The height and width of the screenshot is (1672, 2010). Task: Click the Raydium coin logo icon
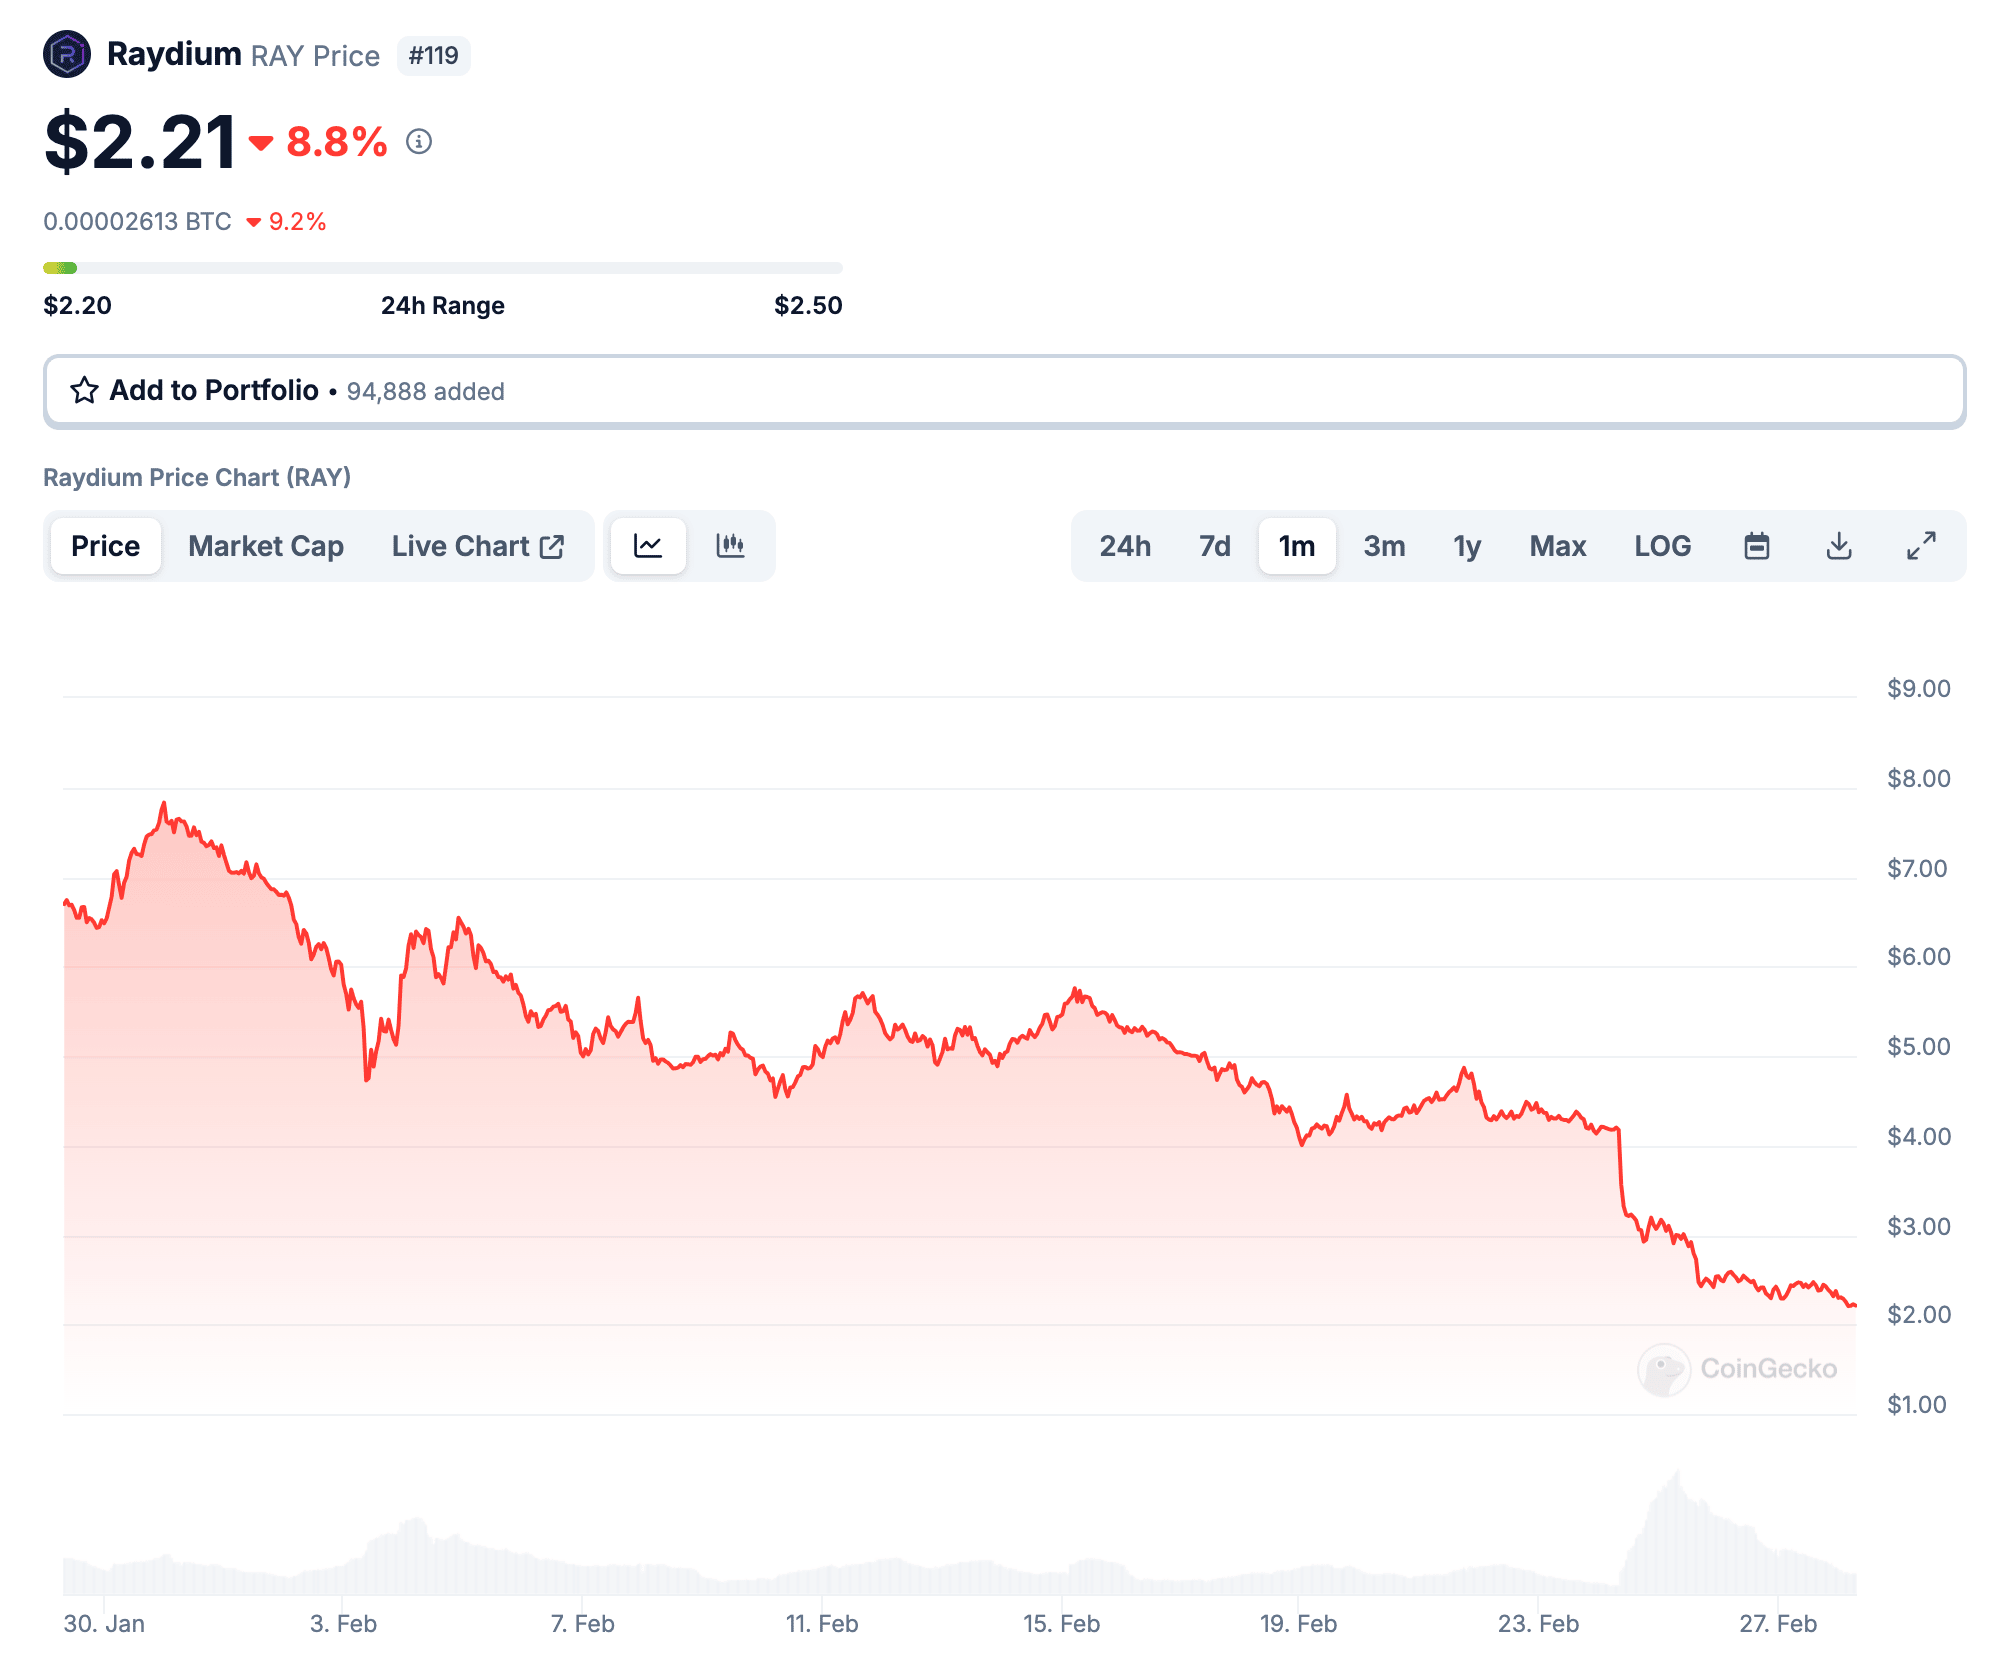click(x=67, y=54)
